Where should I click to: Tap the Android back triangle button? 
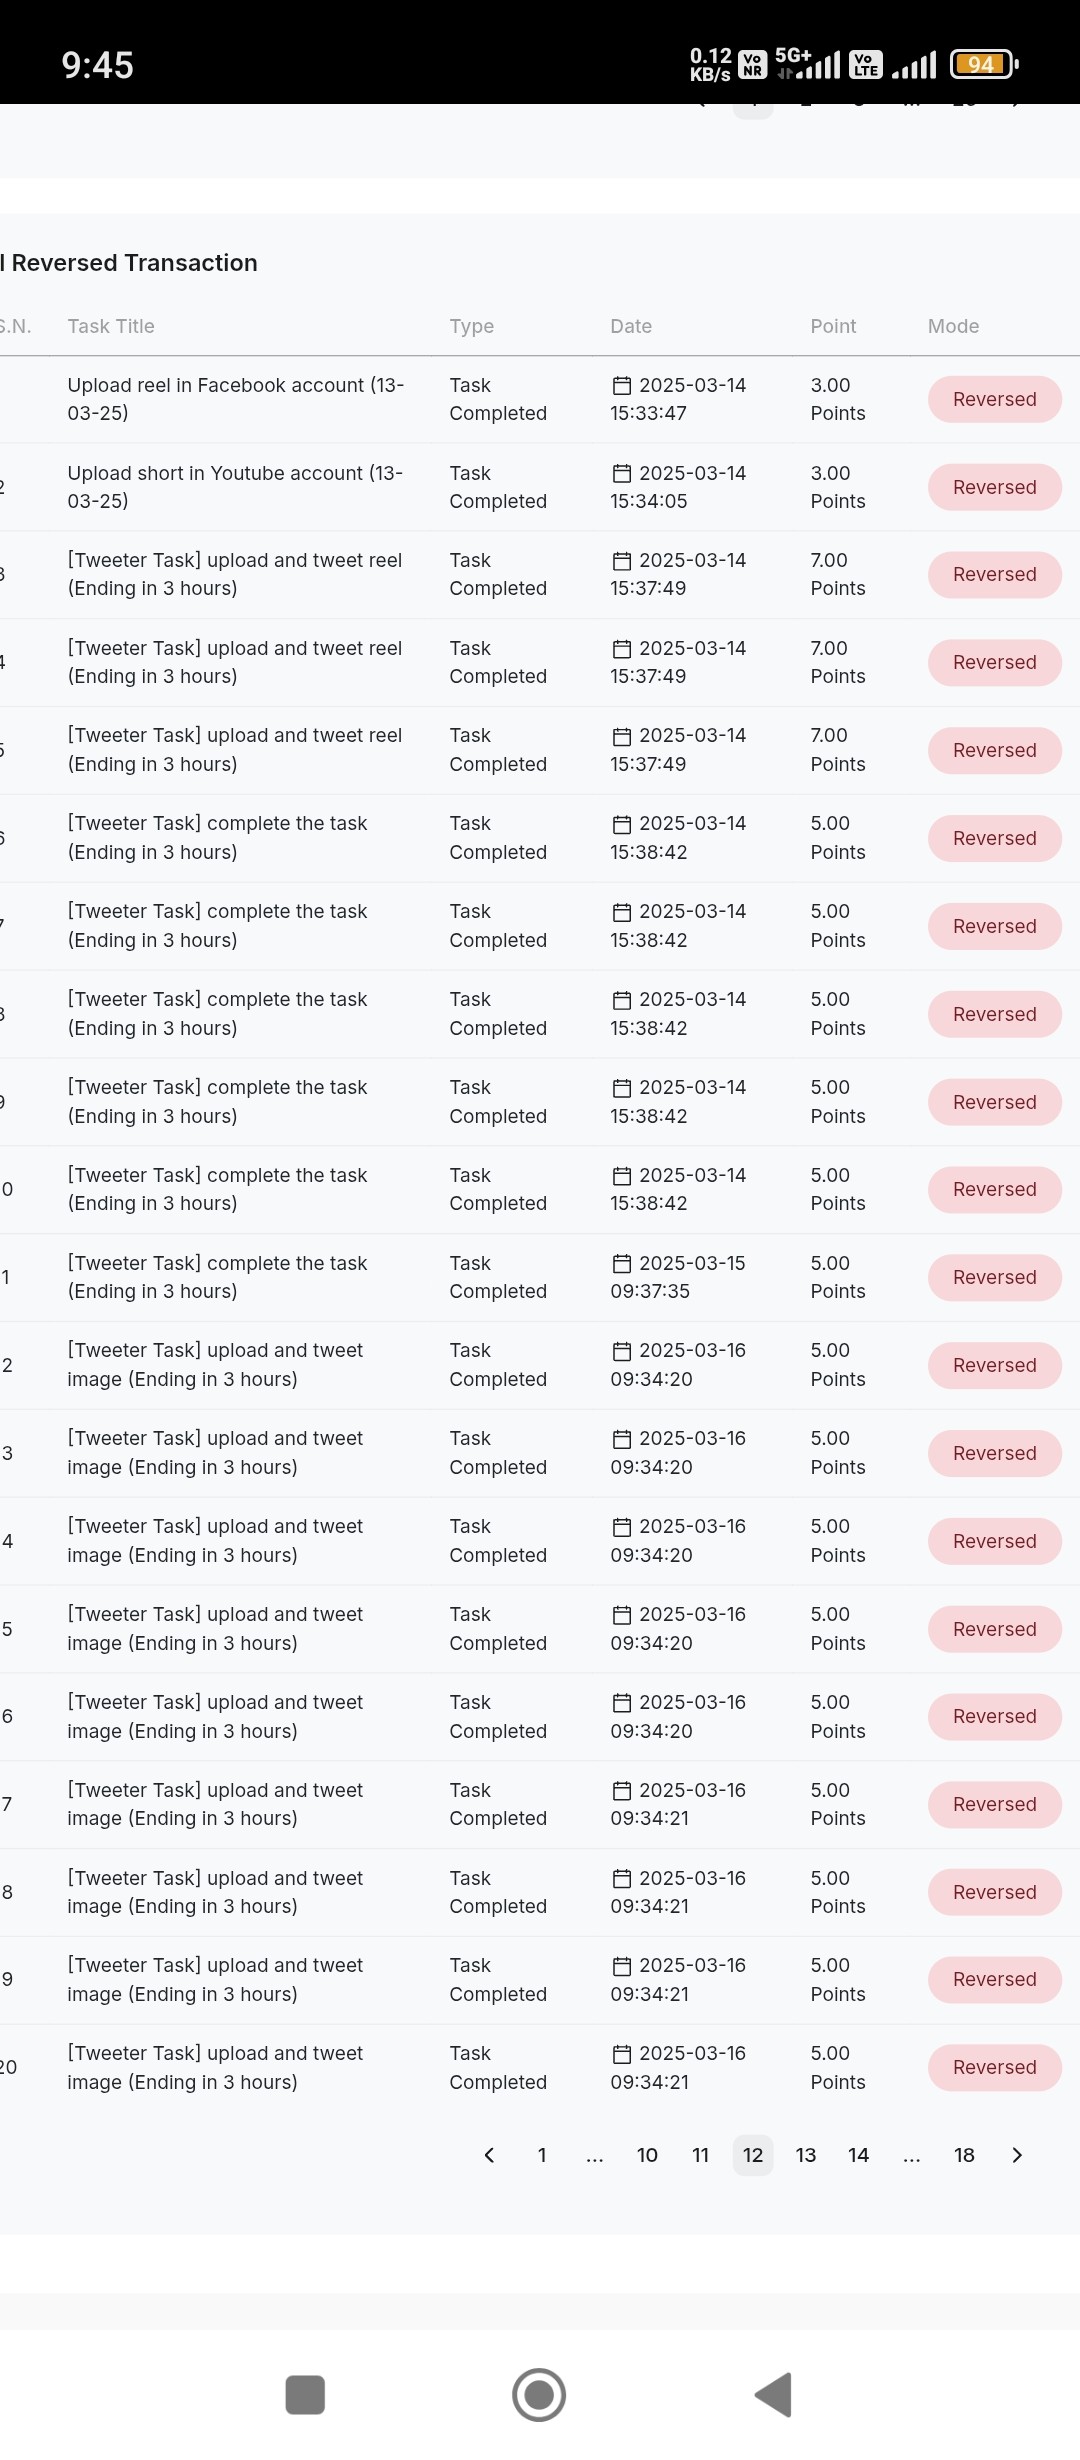pyautogui.click(x=773, y=2395)
